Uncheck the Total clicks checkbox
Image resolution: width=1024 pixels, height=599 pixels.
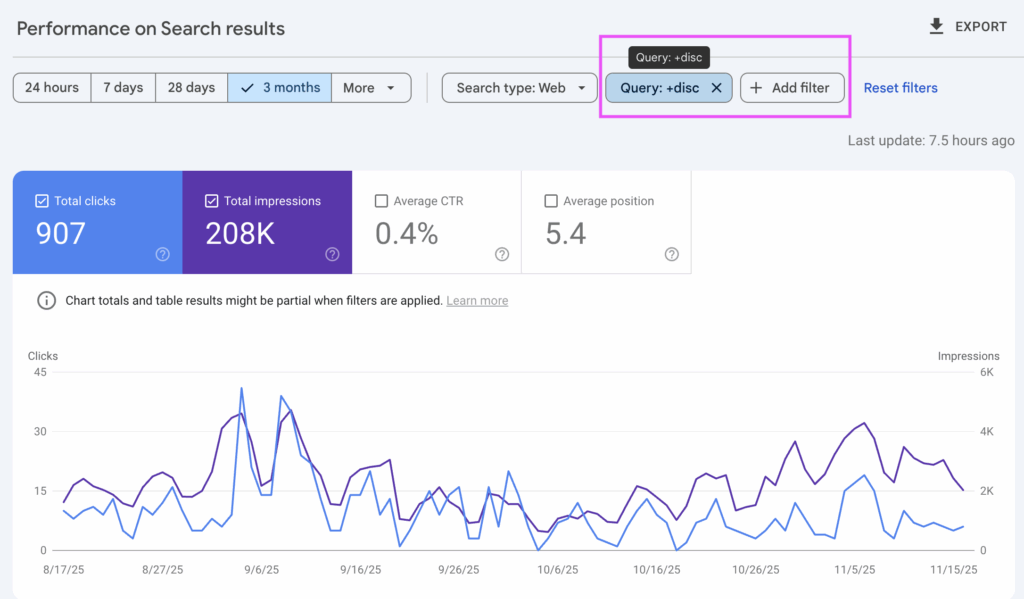41,200
